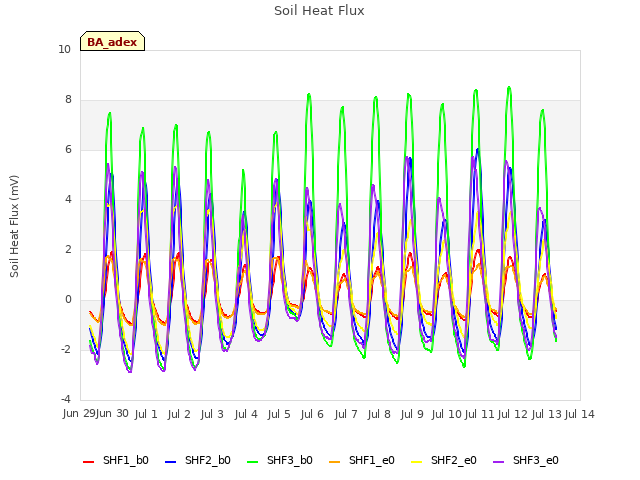Click the Jul 9 x-axis label

412,414
